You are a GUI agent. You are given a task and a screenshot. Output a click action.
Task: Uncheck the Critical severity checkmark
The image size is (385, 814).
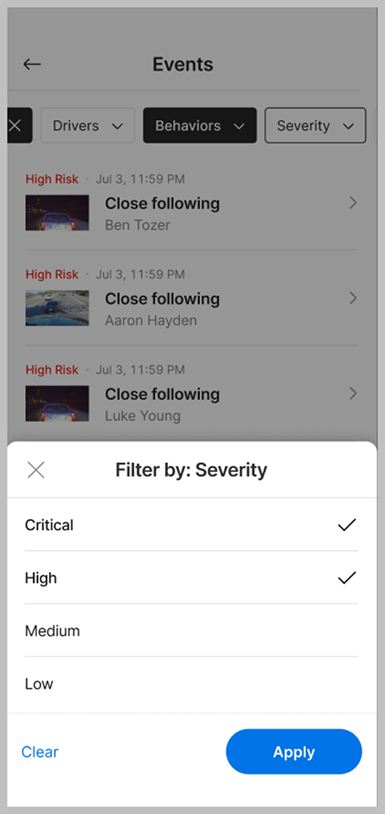347,525
